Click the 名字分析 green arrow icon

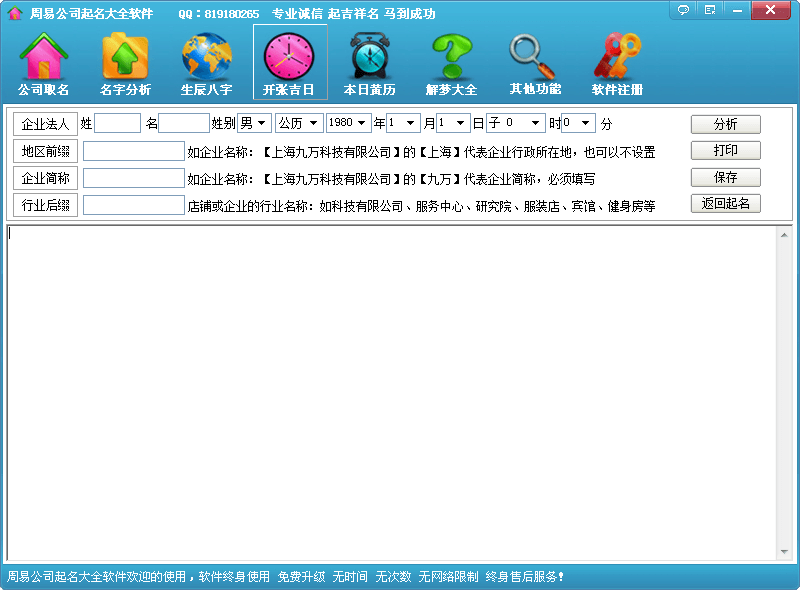125,59
